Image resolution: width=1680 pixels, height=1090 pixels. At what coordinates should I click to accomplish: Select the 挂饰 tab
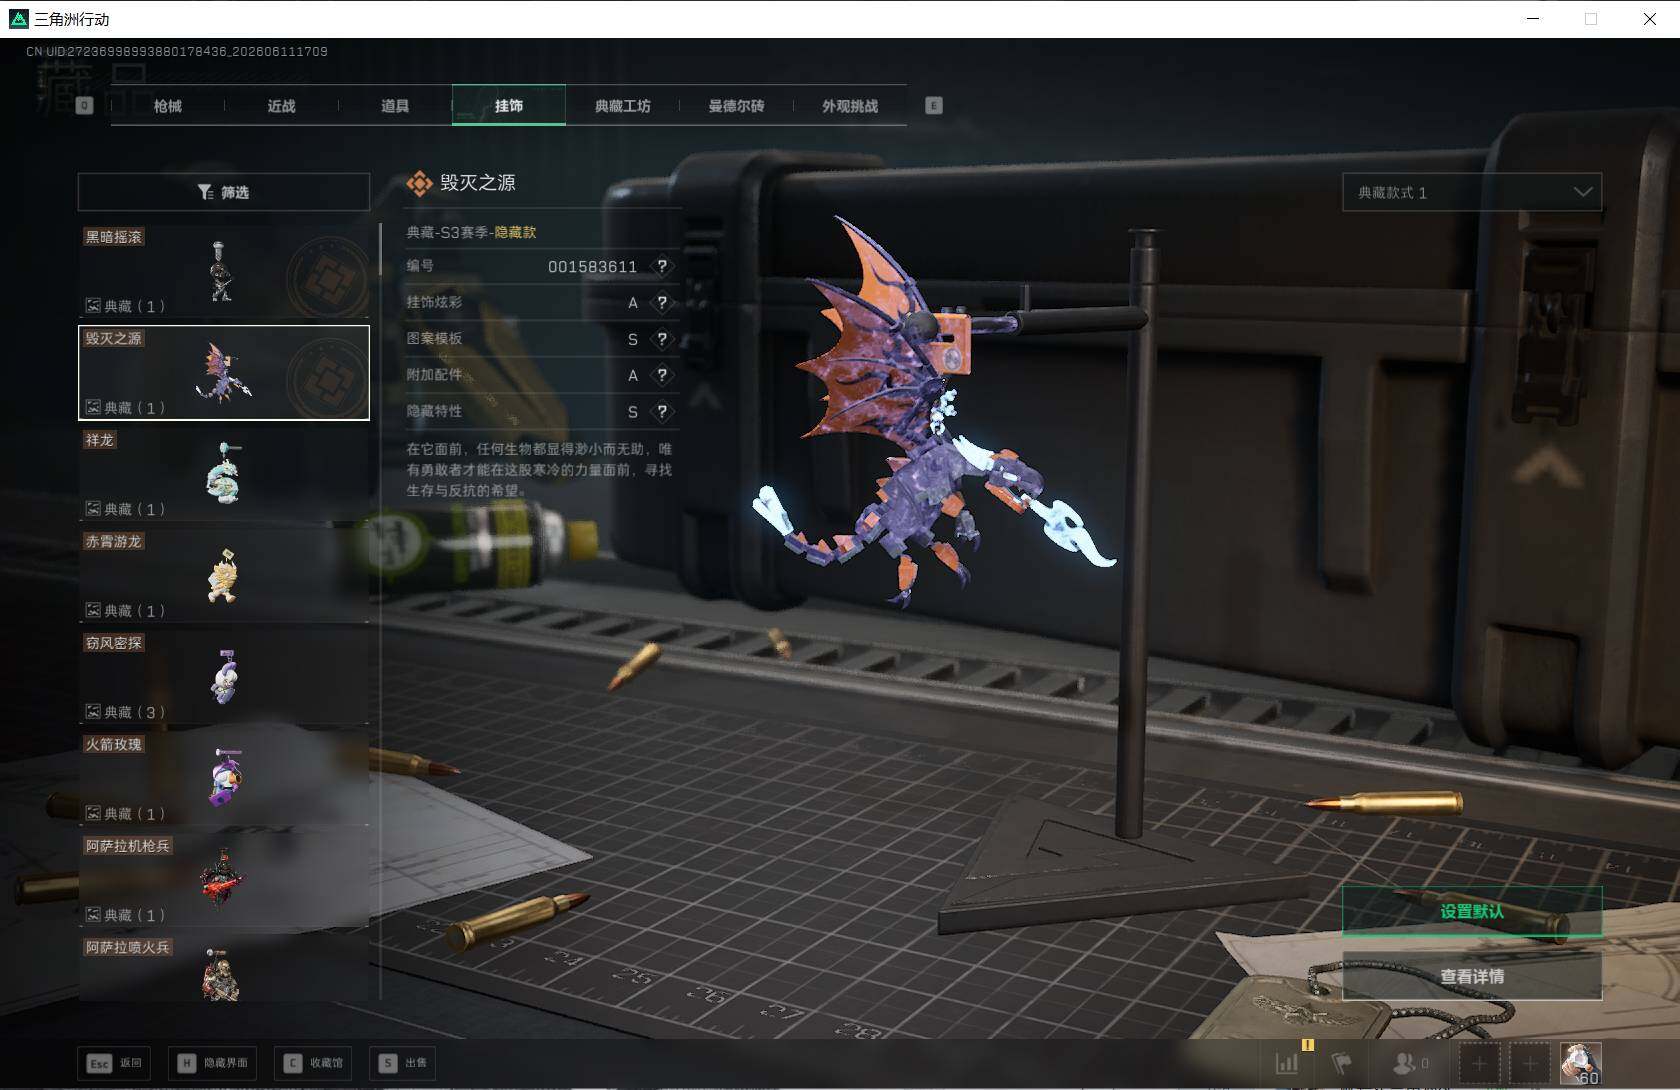(509, 106)
